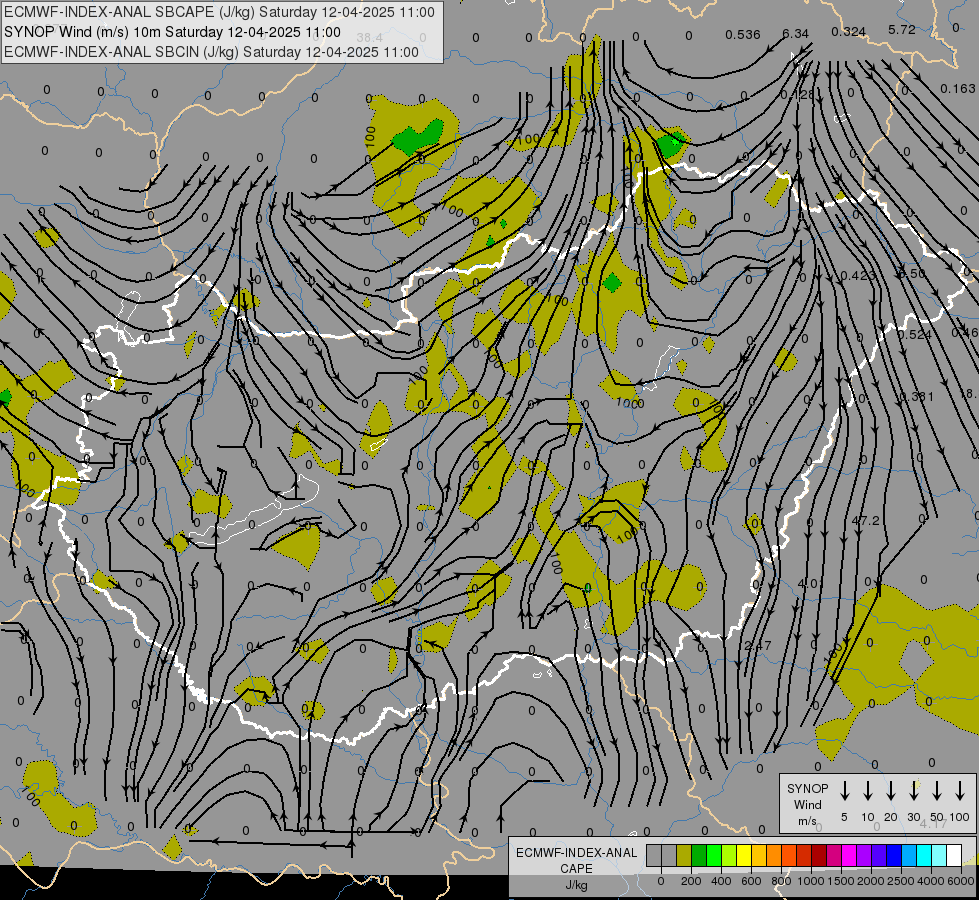979x900 pixels.
Task: Click the SBCIN title line in the header box
Action: 211,52
